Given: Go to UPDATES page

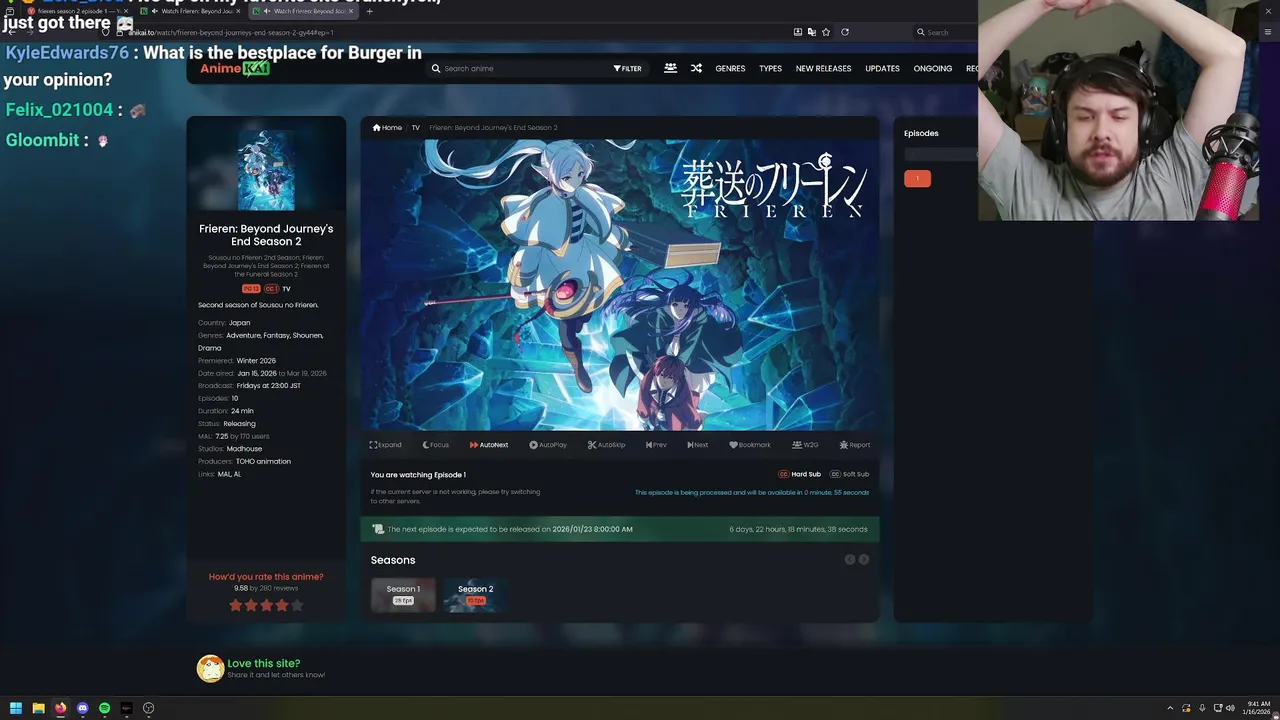Looking at the screenshot, I should [x=882, y=68].
